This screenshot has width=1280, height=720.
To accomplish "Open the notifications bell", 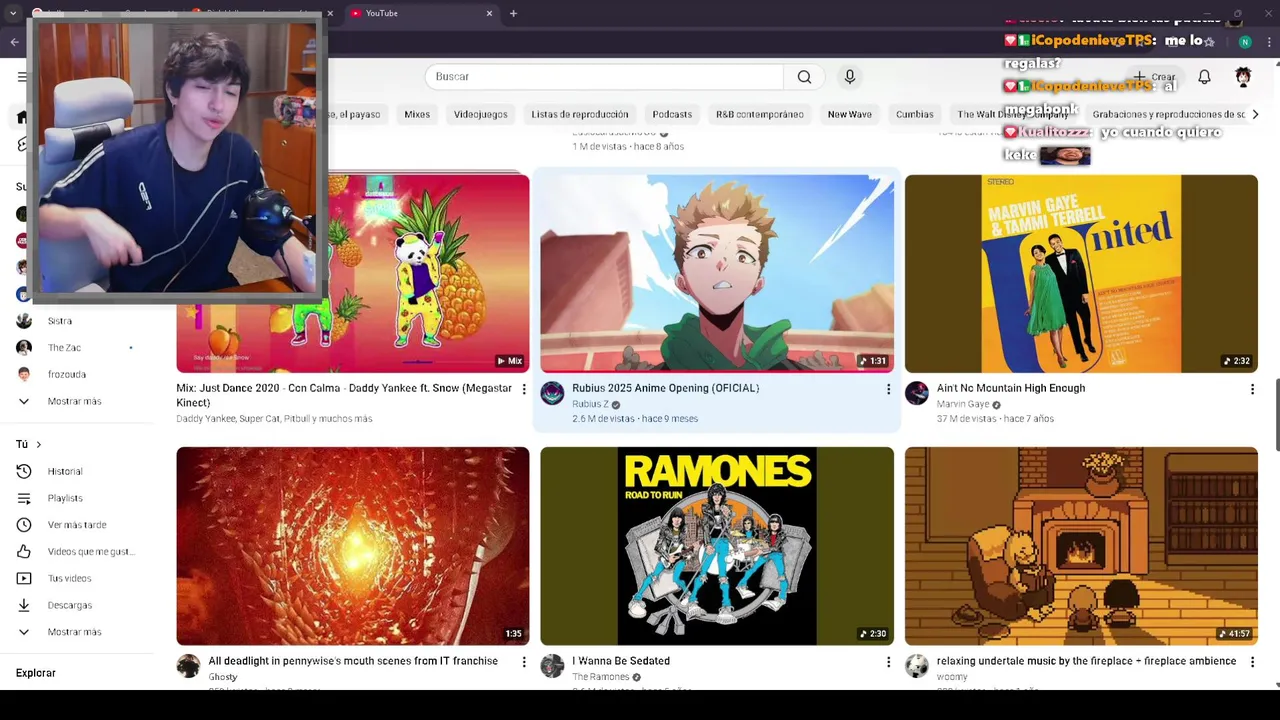I will pyautogui.click(x=1204, y=77).
